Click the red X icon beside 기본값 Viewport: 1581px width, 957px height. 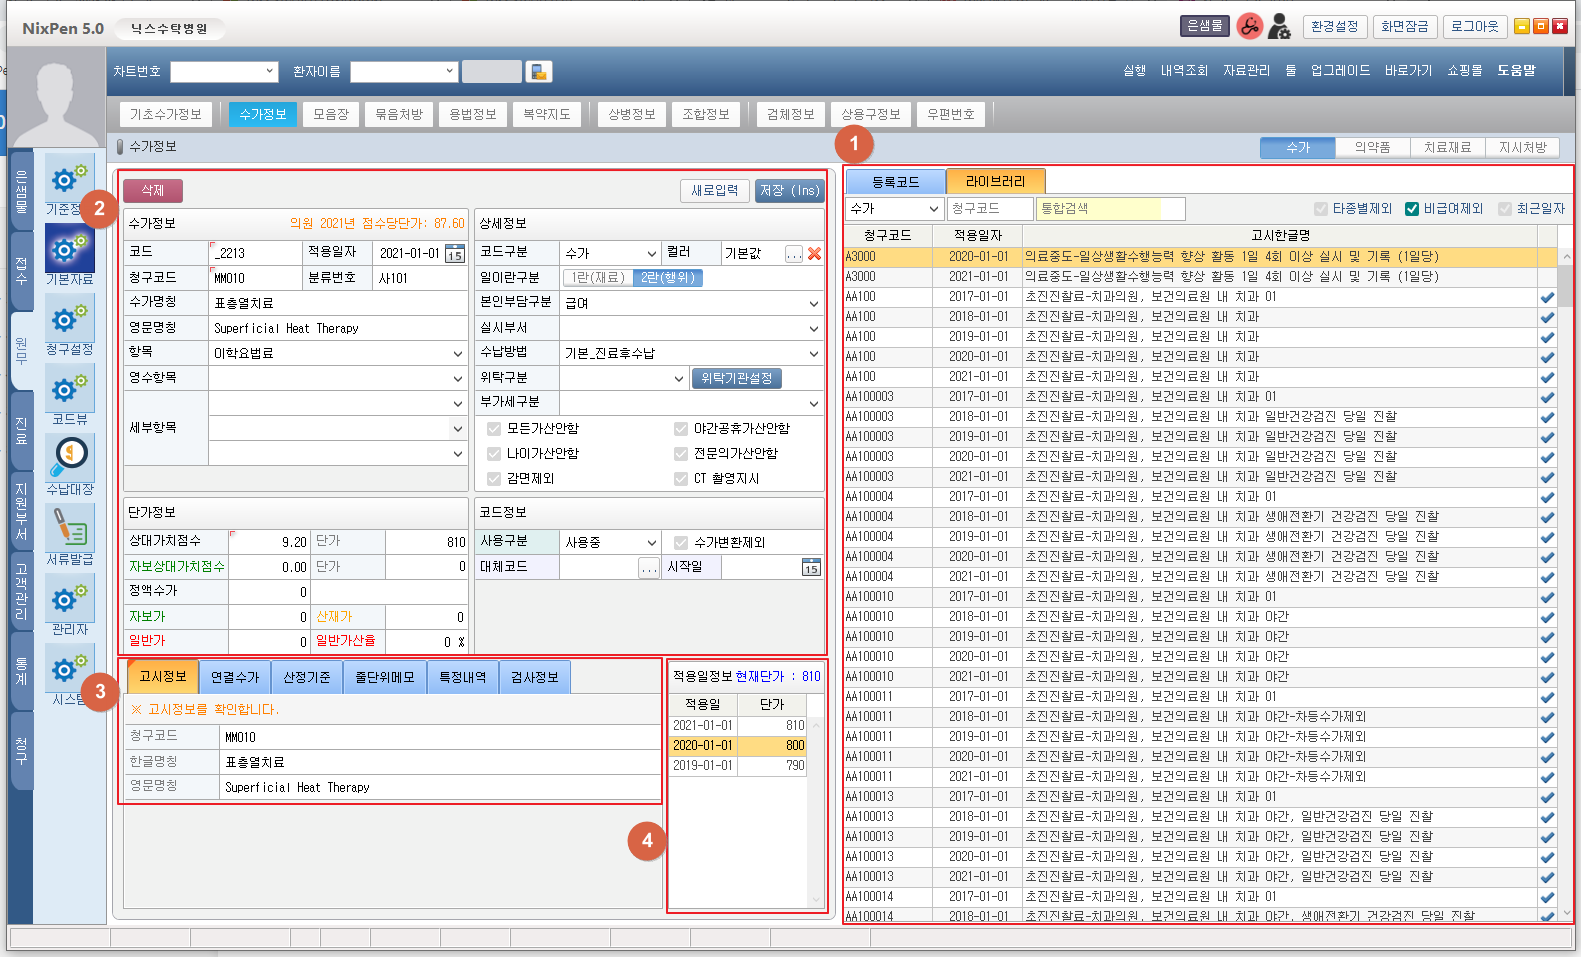click(814, 254)
